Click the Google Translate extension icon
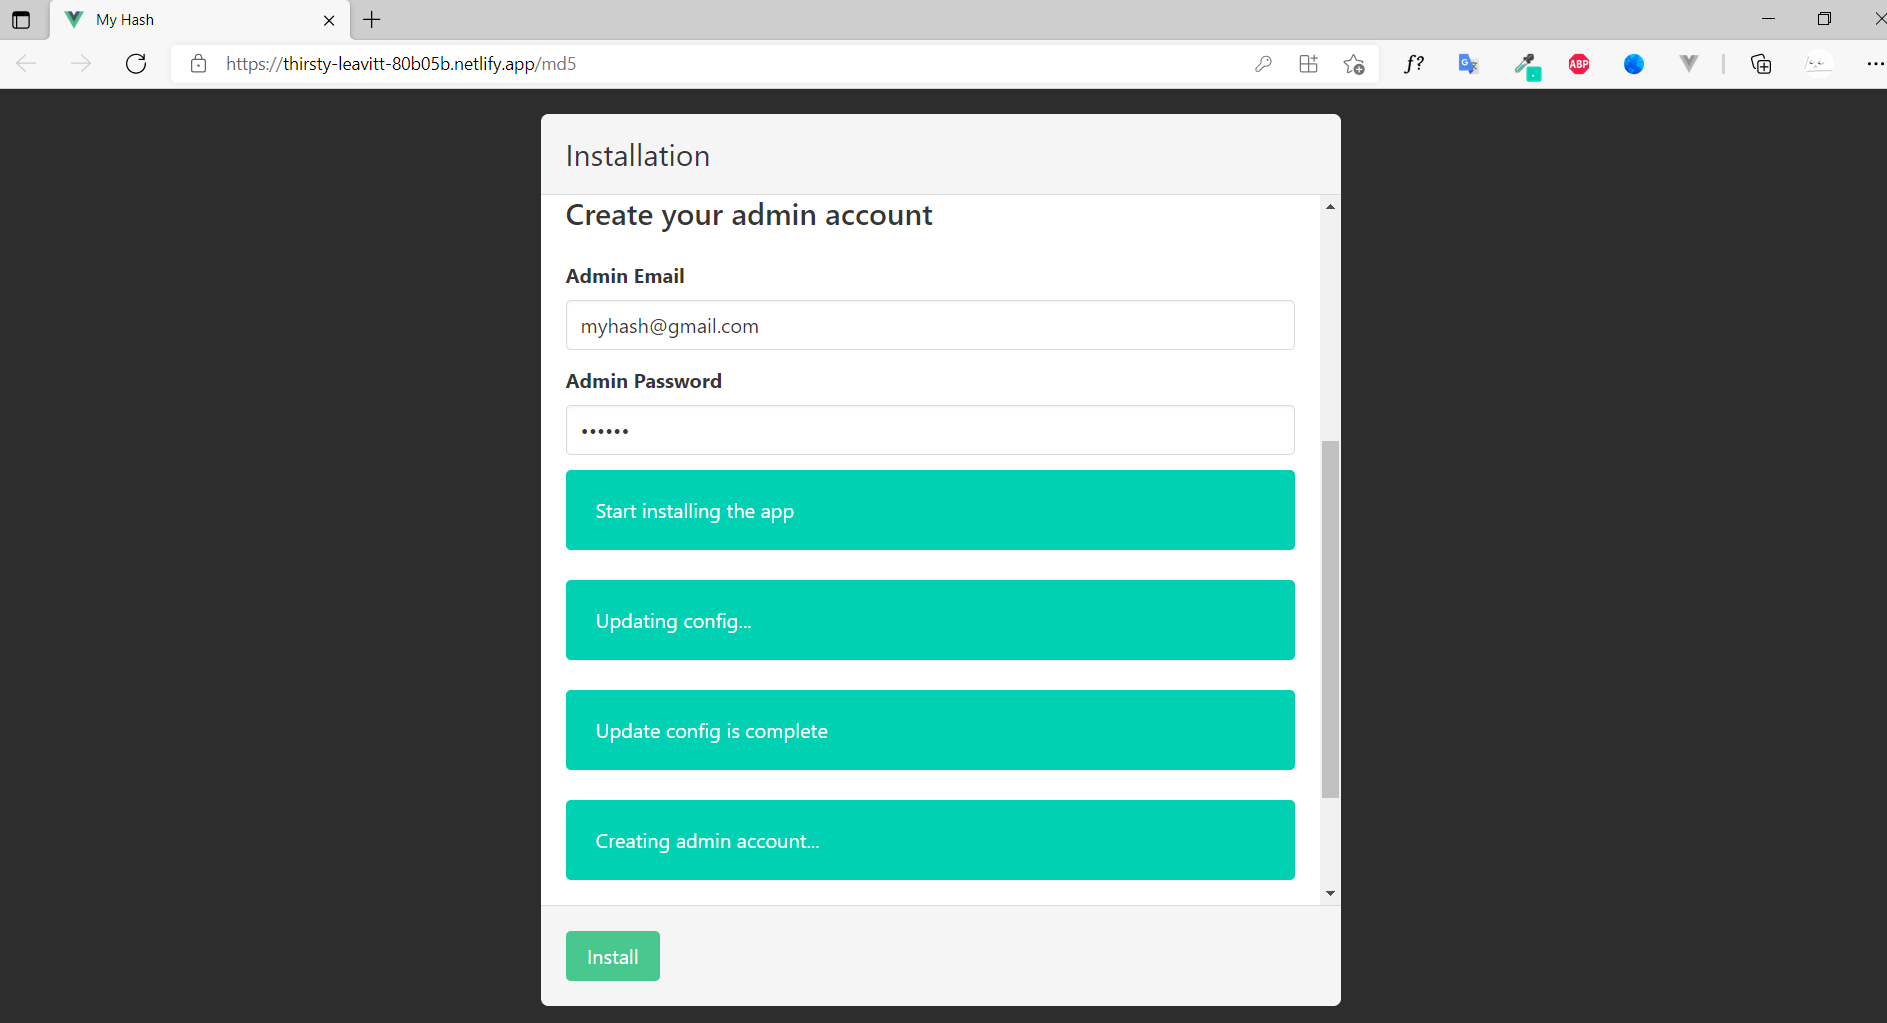Image resolution: width=1887 pixels, height=1023 pixels. (1468, 64)
